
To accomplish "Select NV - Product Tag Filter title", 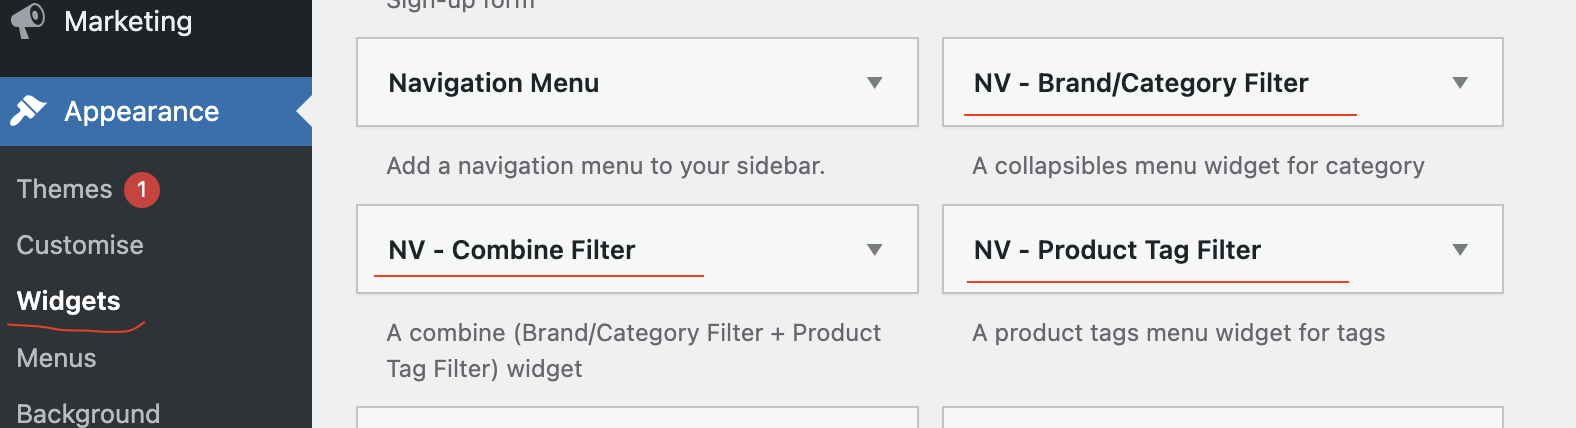I will pos(1117,250).
